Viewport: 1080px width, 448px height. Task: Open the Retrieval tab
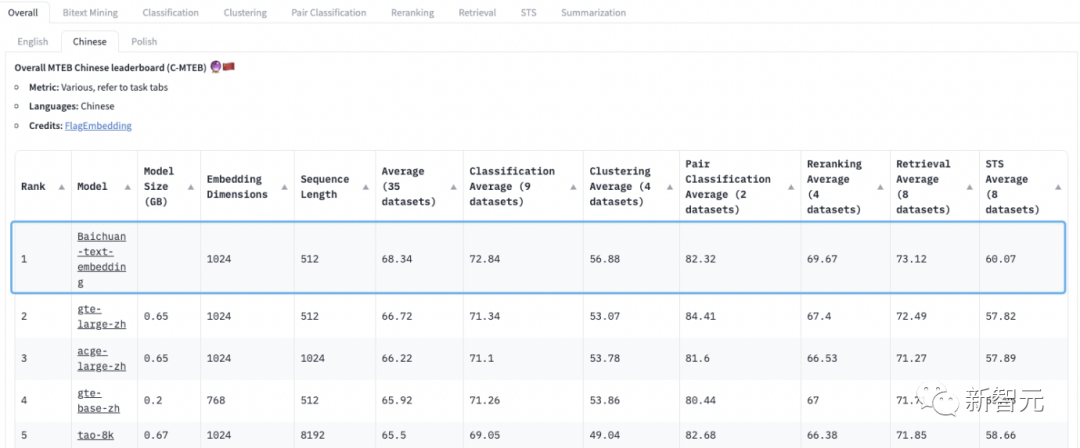click(x=477, y=13)
